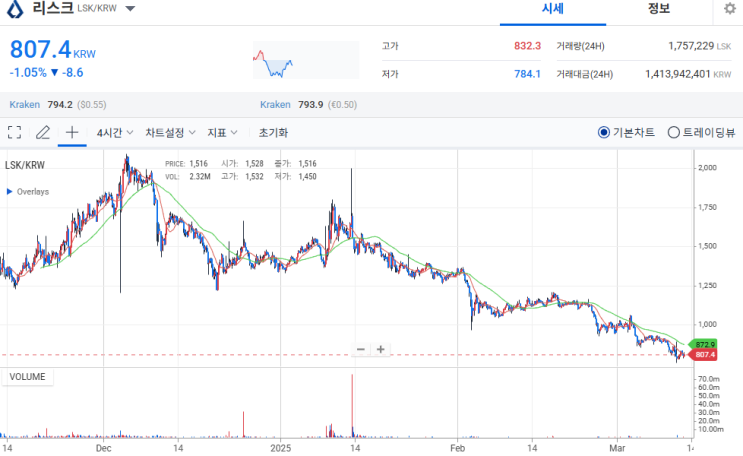Click the Mar date axis label
743x456 pixels.
click(x=617, y=448)
